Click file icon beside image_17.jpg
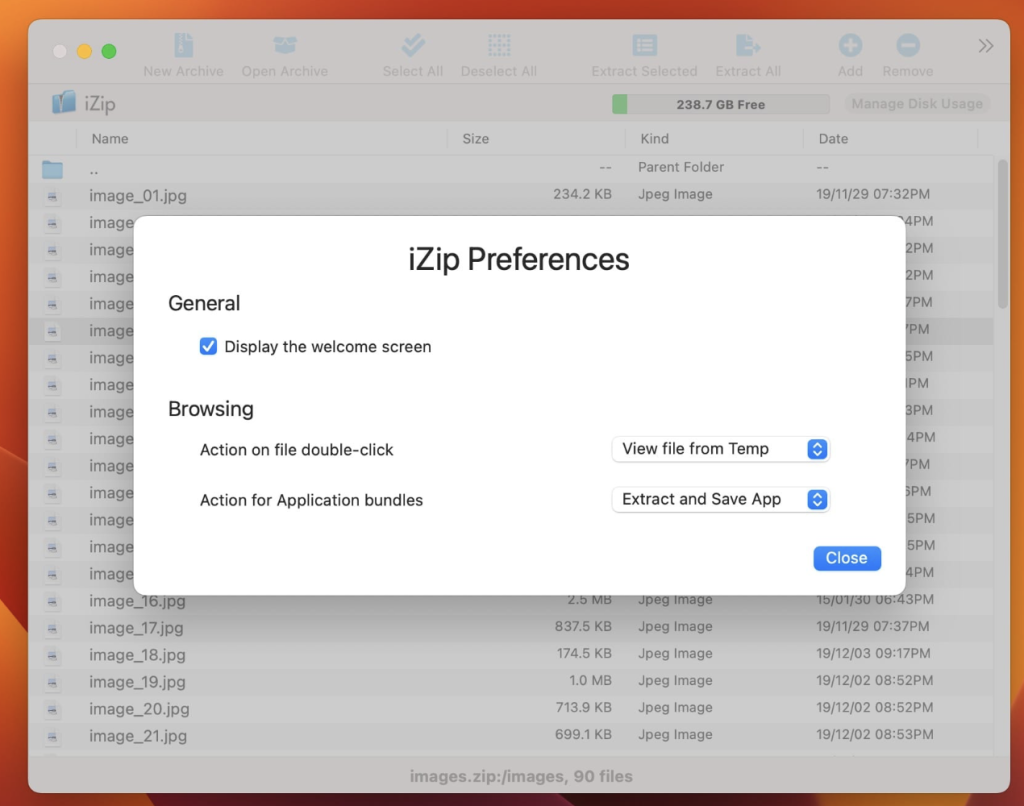 [52, 628]
